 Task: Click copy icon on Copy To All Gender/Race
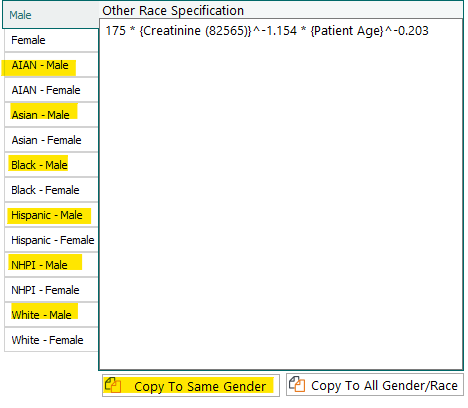(x=297, y=384)
